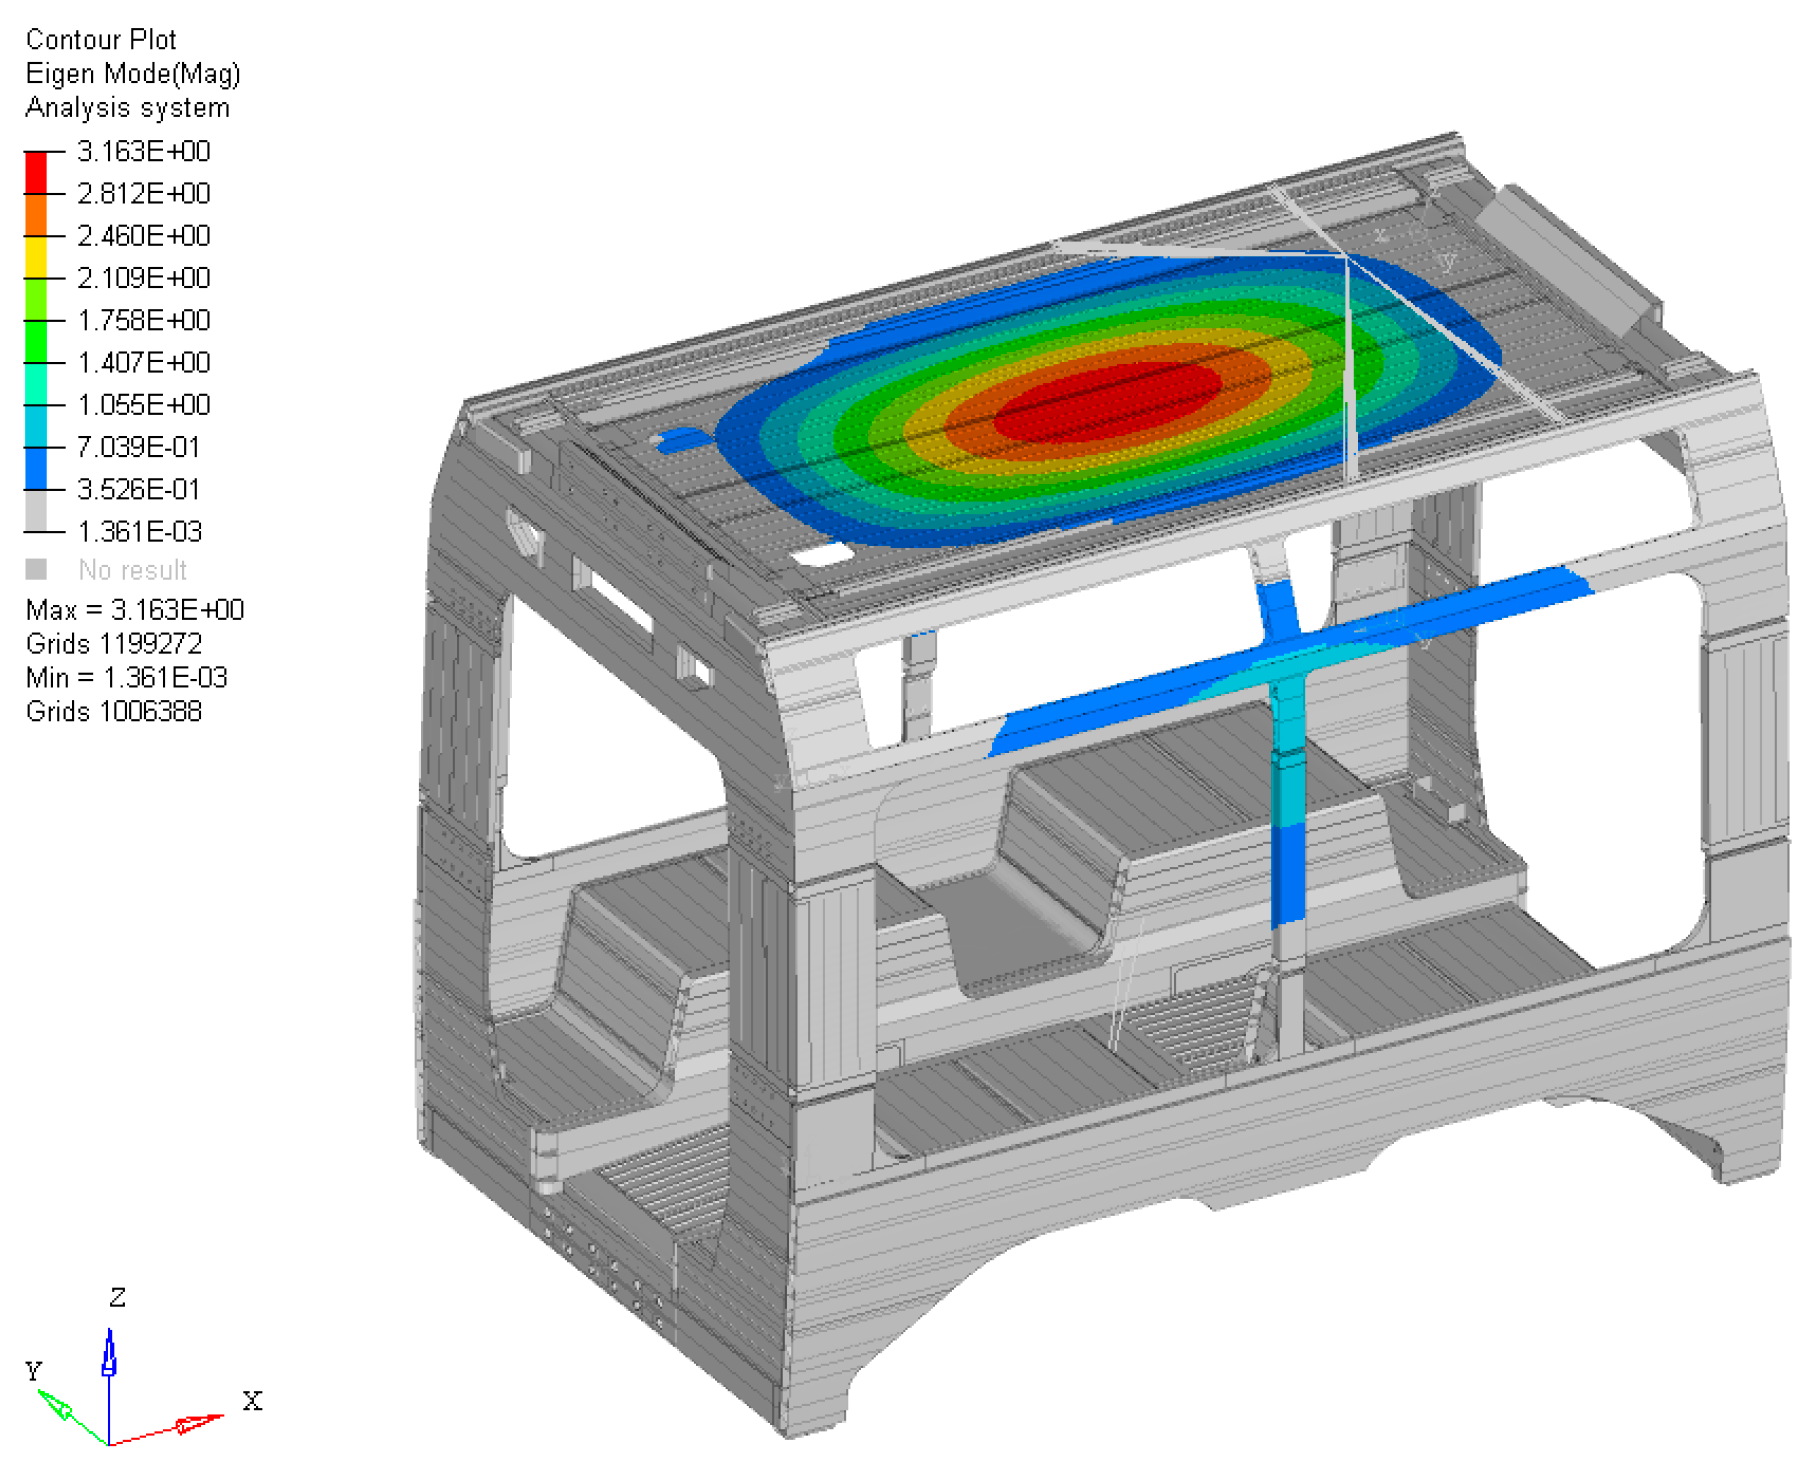Click the orange legend color band
The image size is (1809, 1464).
[x=36, y=215]
